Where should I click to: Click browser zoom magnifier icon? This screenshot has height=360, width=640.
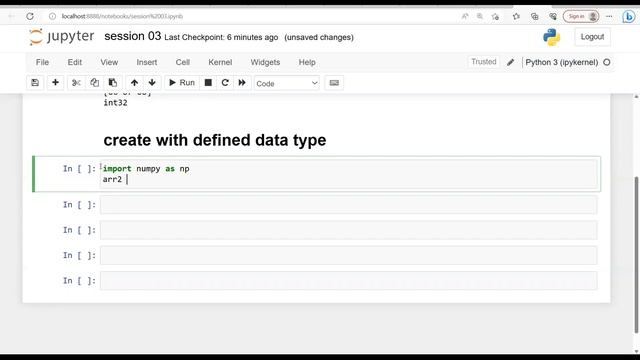click(x=480, y=16)
